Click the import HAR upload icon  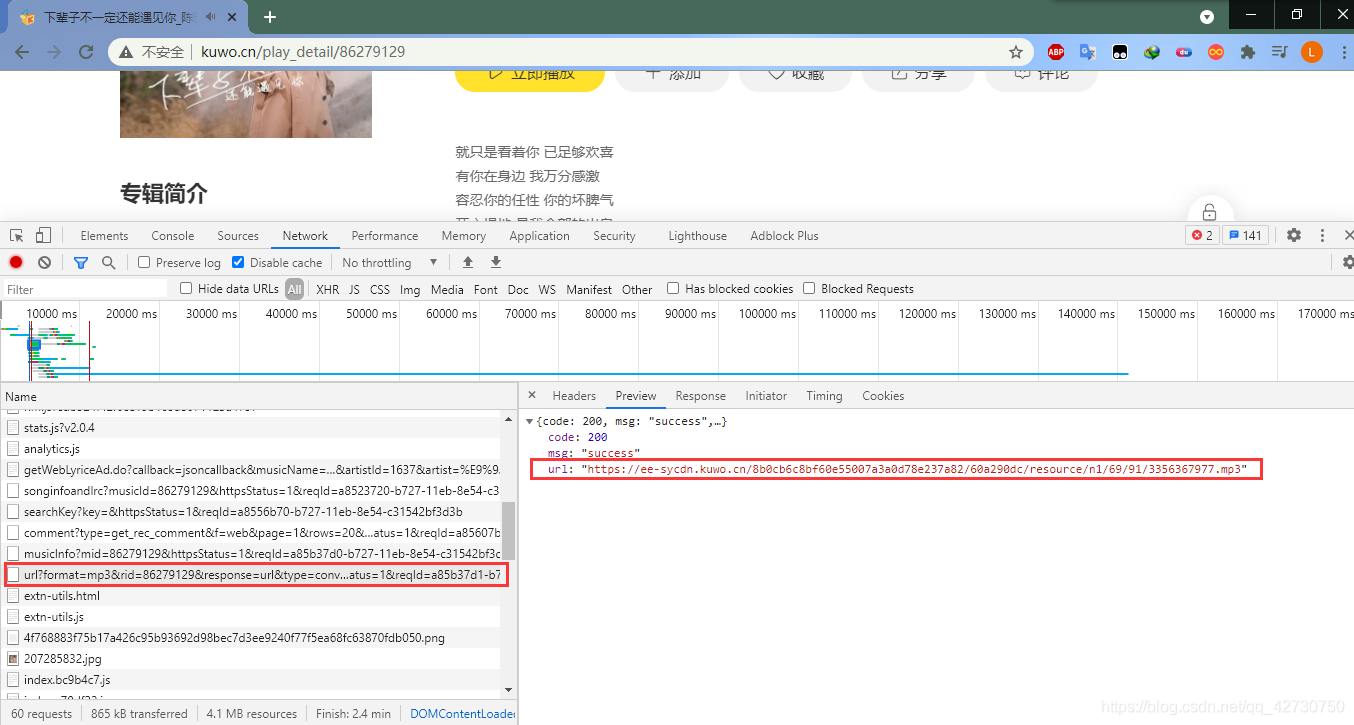click(x=467, y=262)
